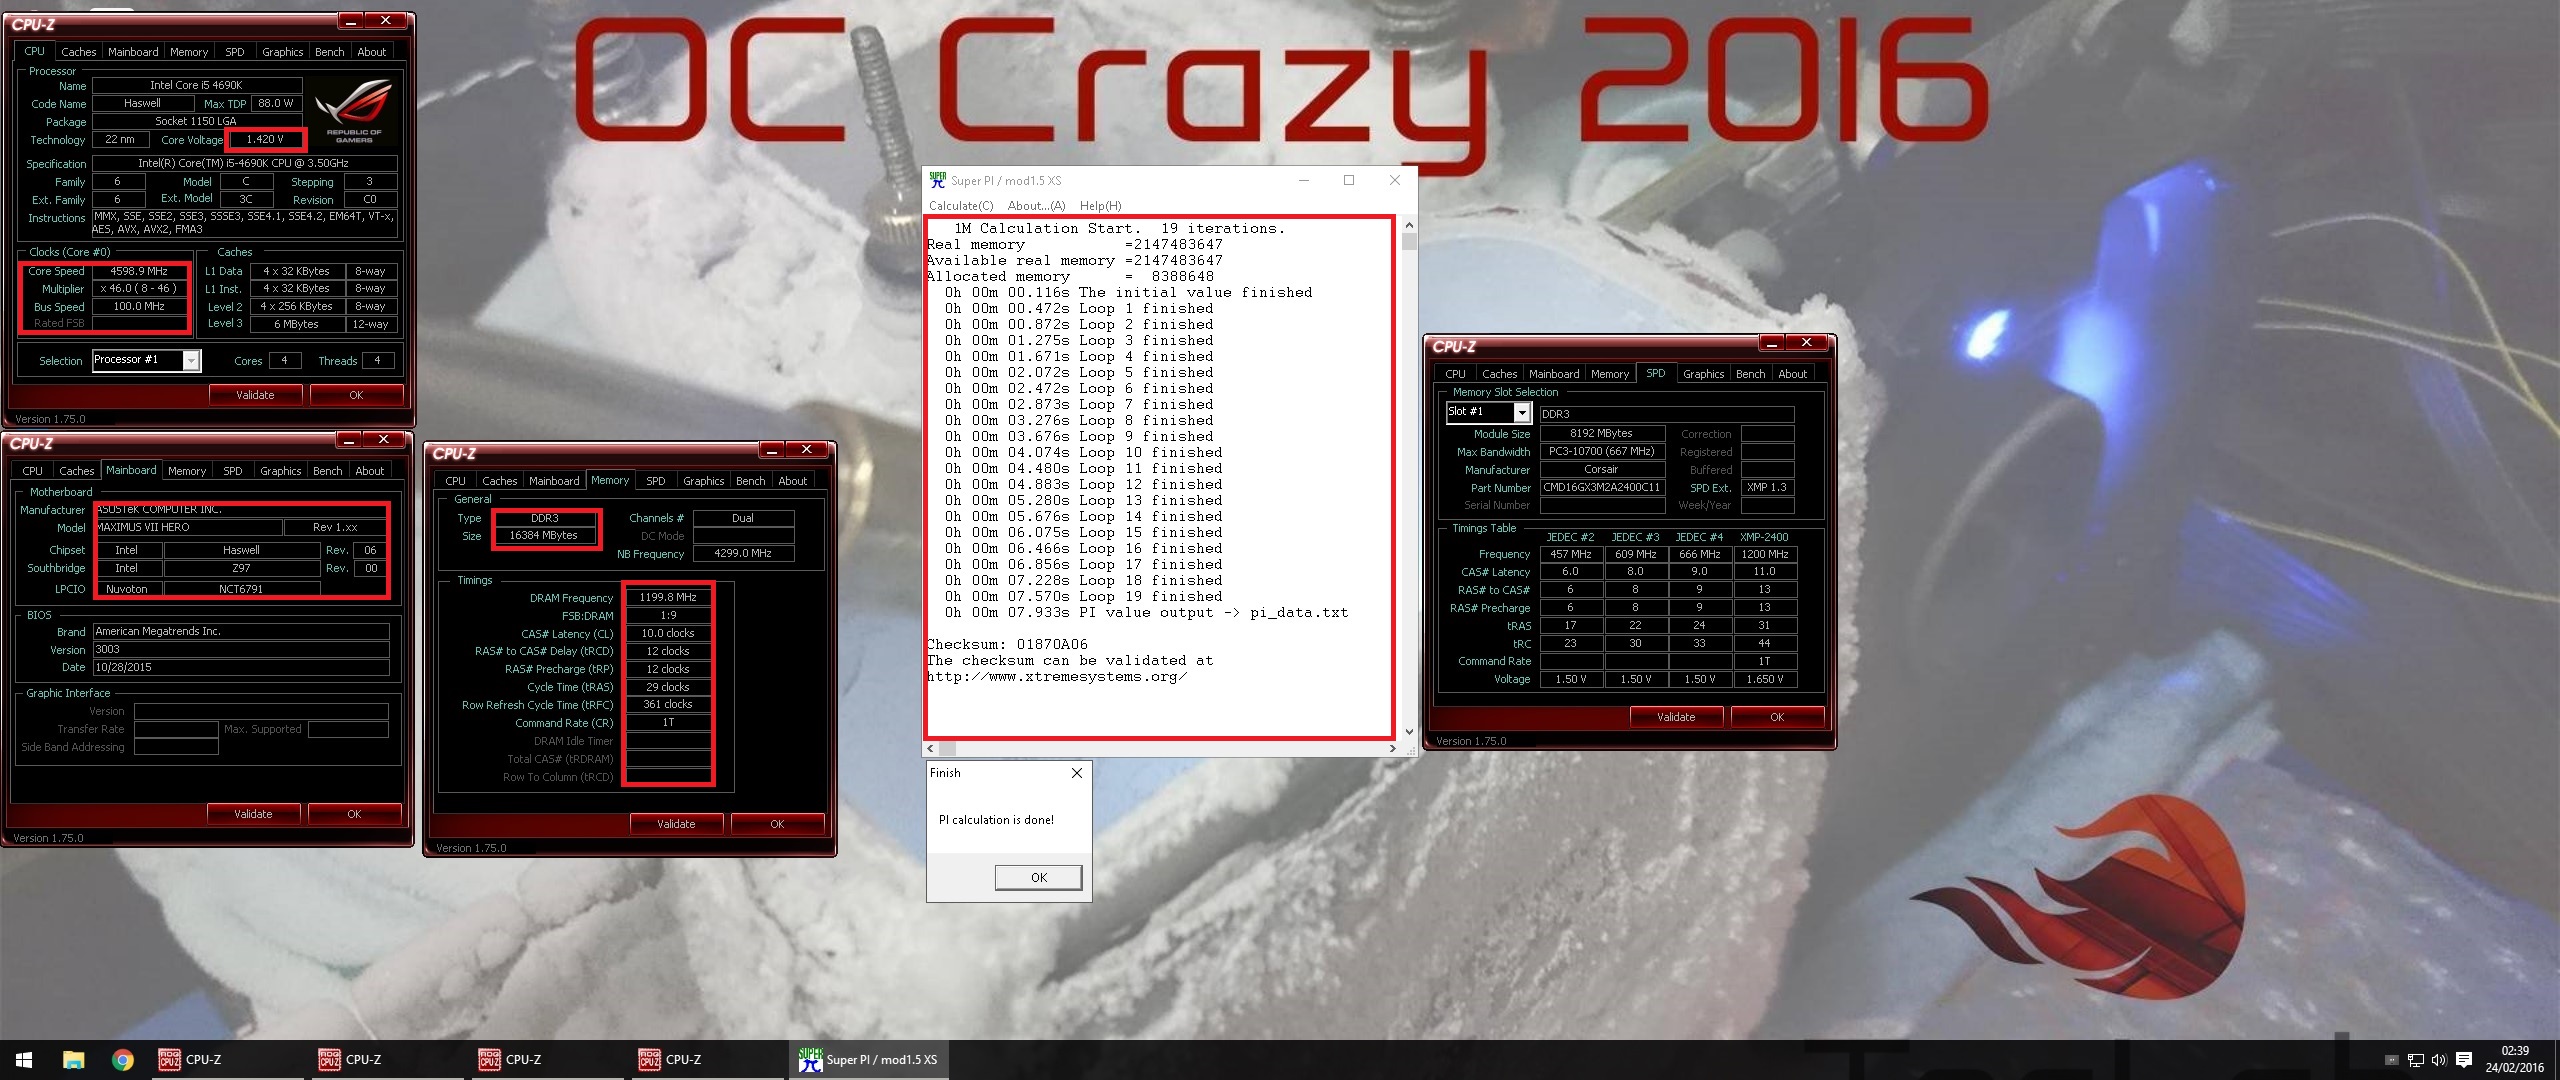Image resolution: width=2560 pixels, height=1080 pixels.
Task: Click NB Frequency value 4299.0 MHz
Action: click(743, 553)
